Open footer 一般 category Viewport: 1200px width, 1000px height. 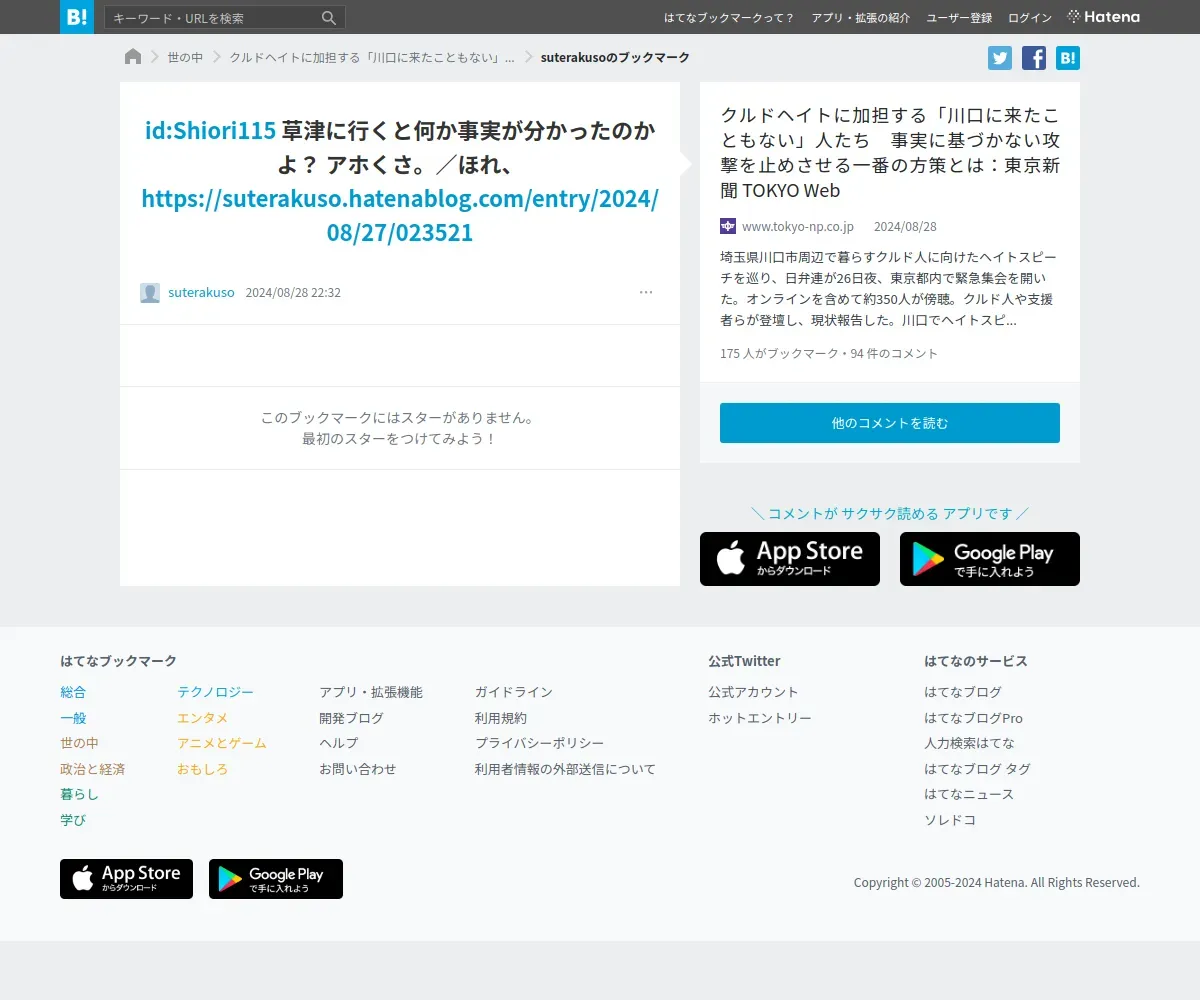73,718
